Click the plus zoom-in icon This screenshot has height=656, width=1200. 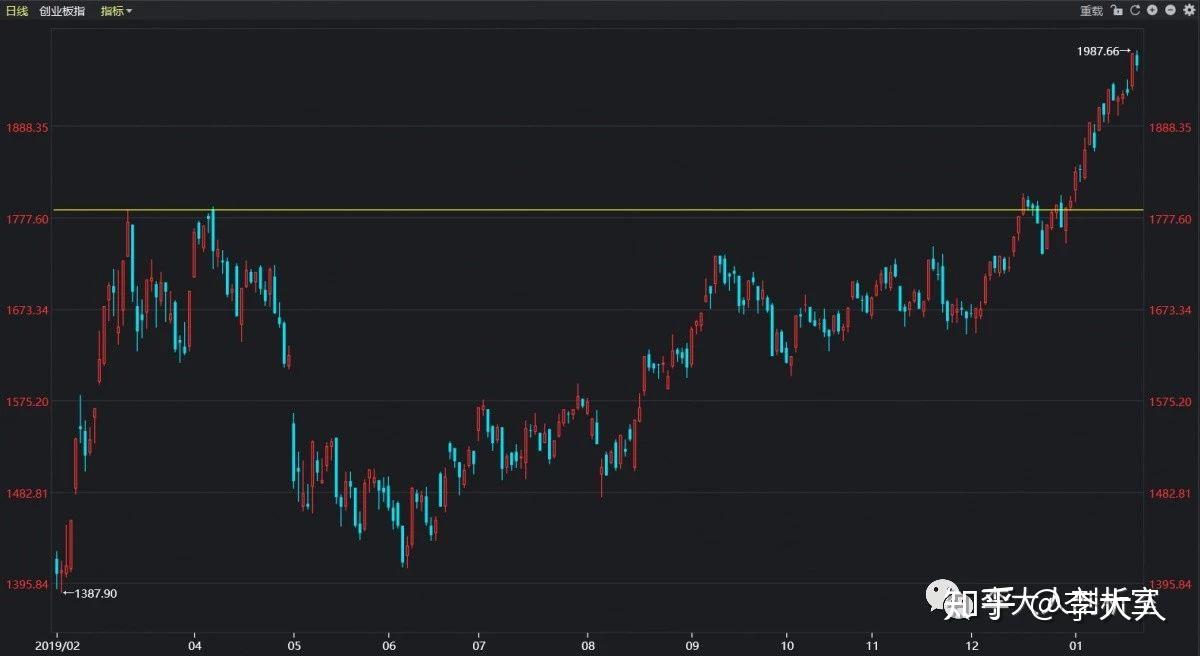[1153, 11]
